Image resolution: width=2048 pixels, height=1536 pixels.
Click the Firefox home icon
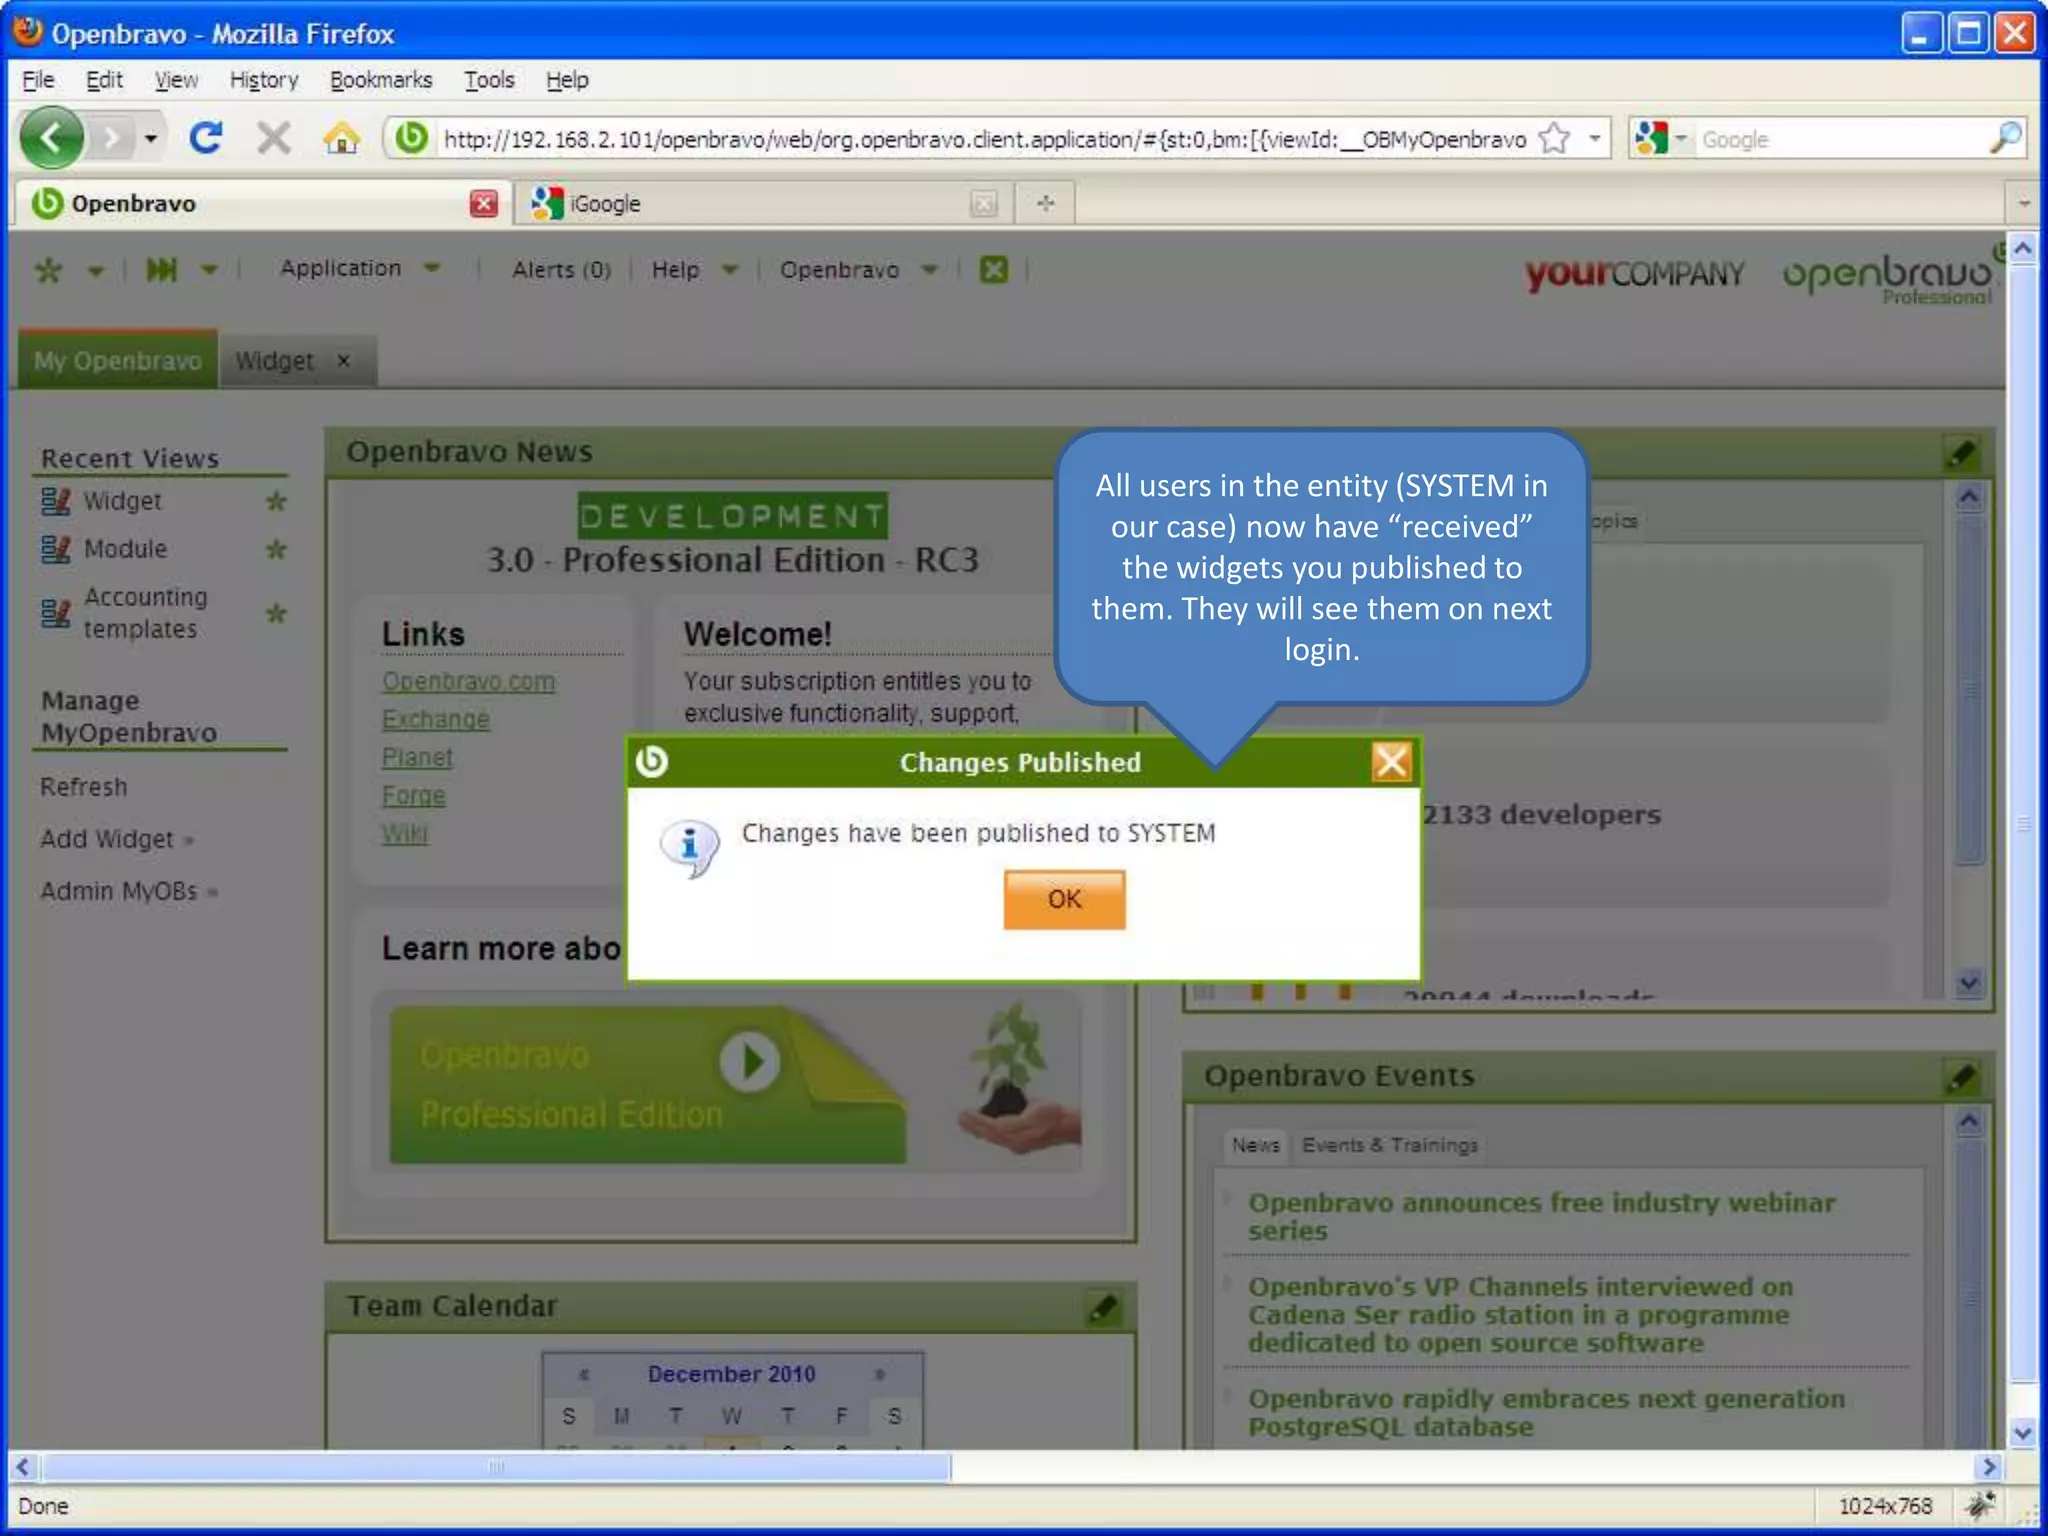[341, 138]
